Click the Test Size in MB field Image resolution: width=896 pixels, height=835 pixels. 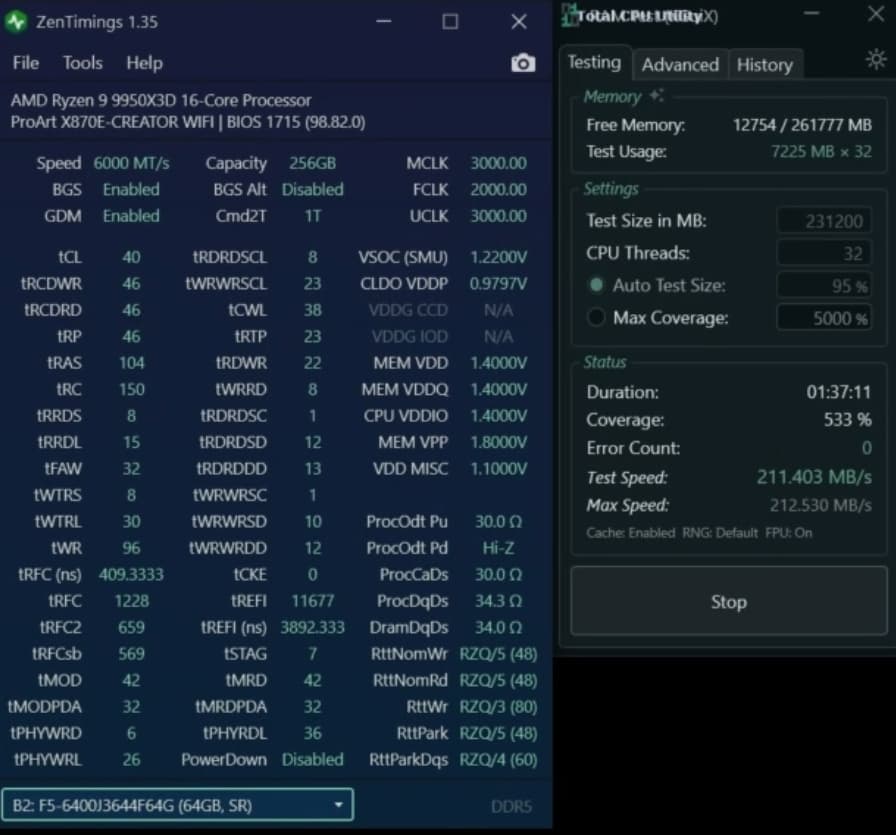(823, 221)
